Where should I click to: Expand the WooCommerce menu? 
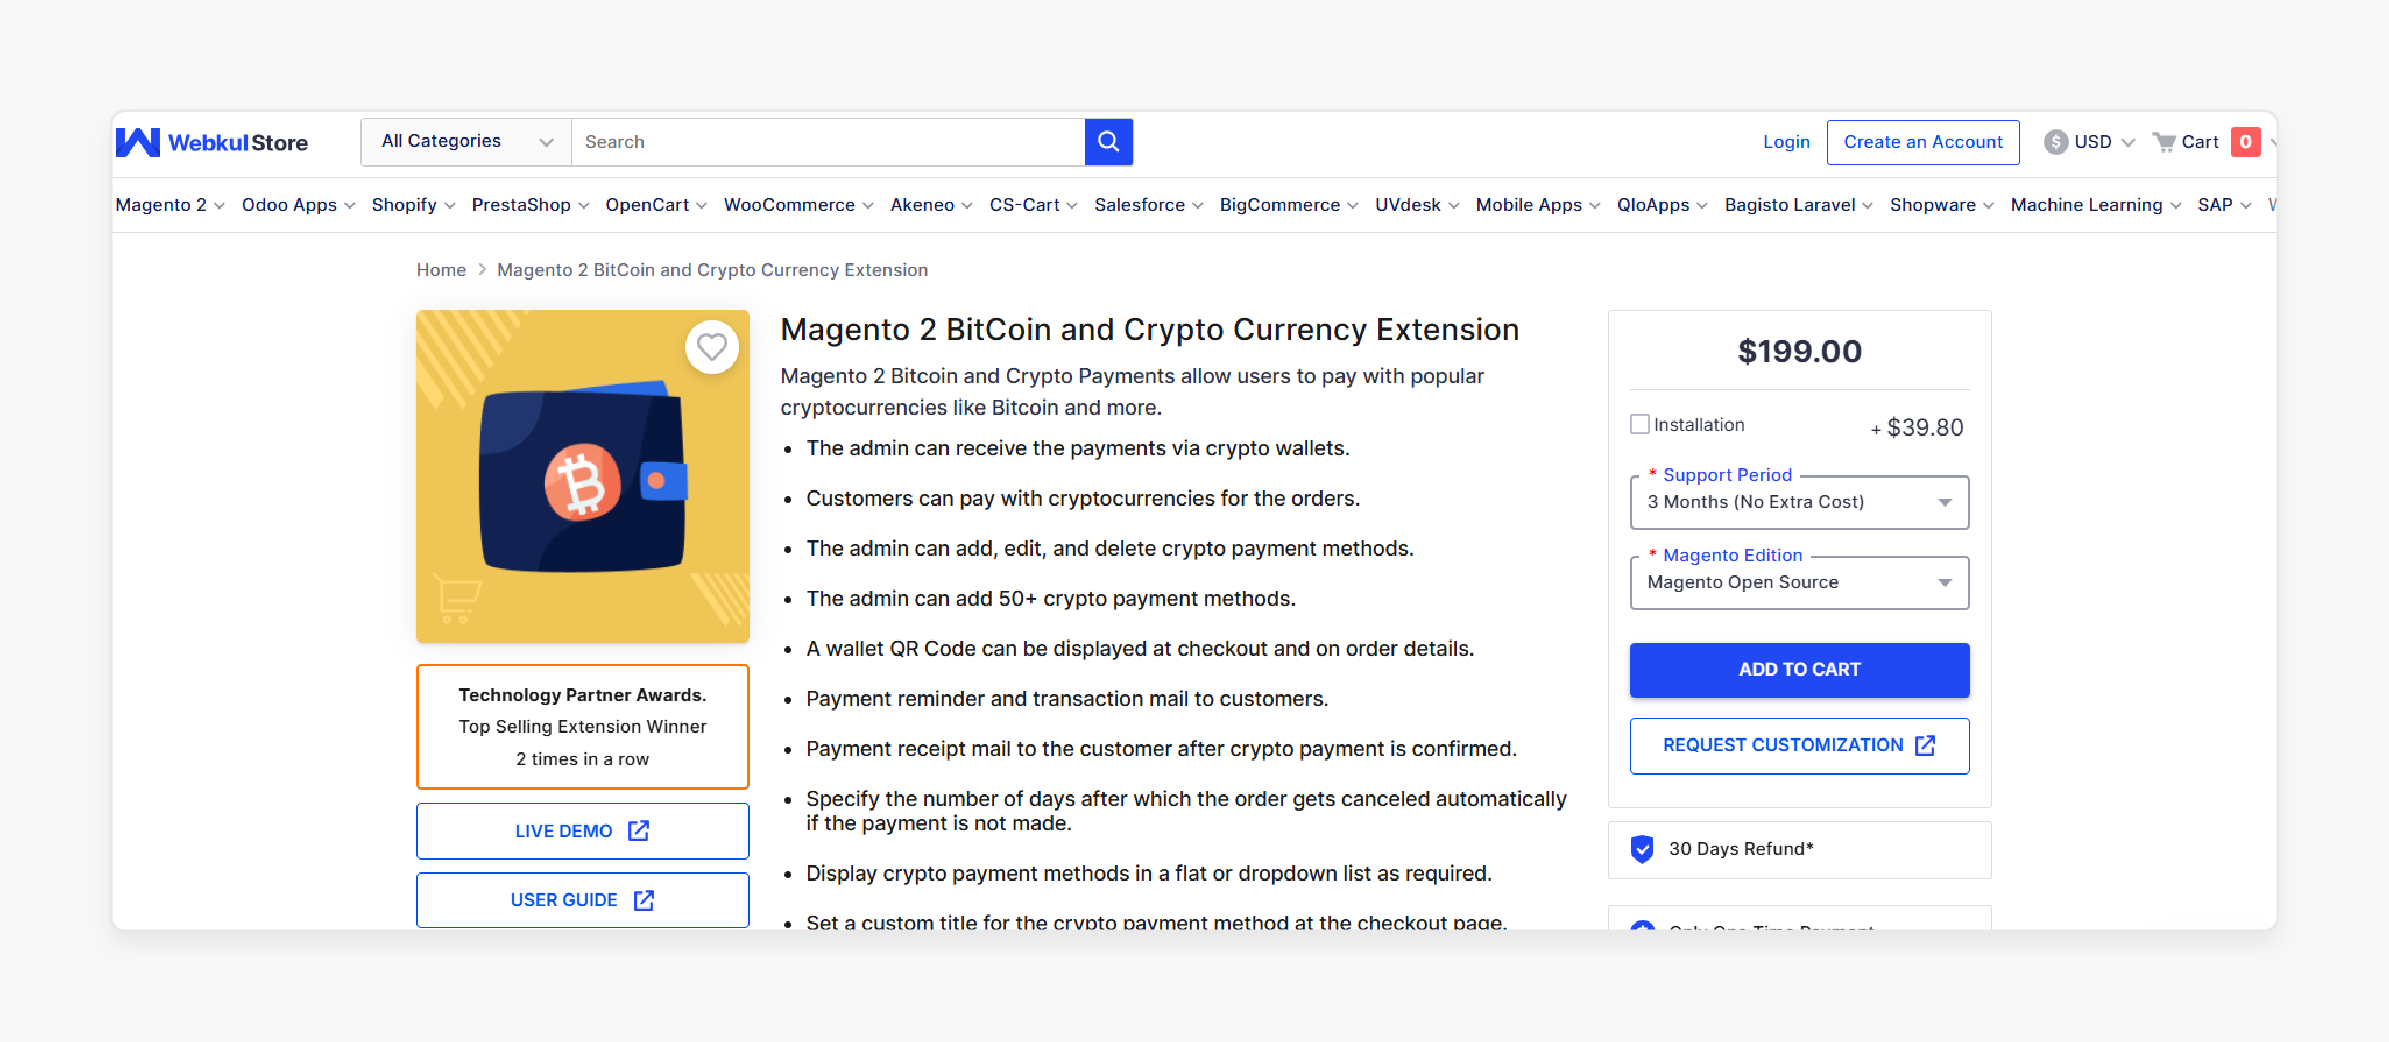point(798,205)
